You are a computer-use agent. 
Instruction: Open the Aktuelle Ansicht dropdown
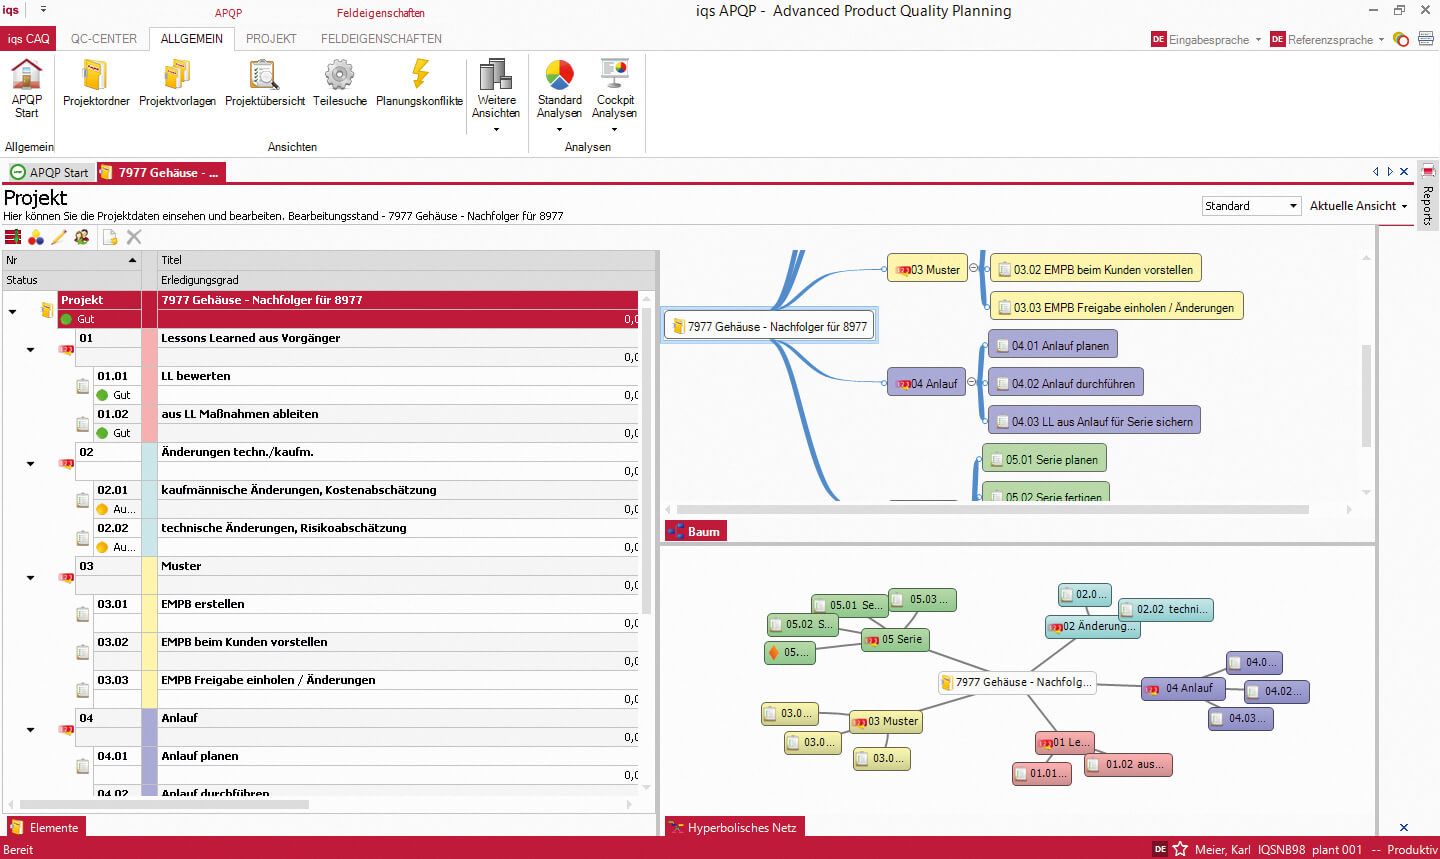coord(1359,205)
